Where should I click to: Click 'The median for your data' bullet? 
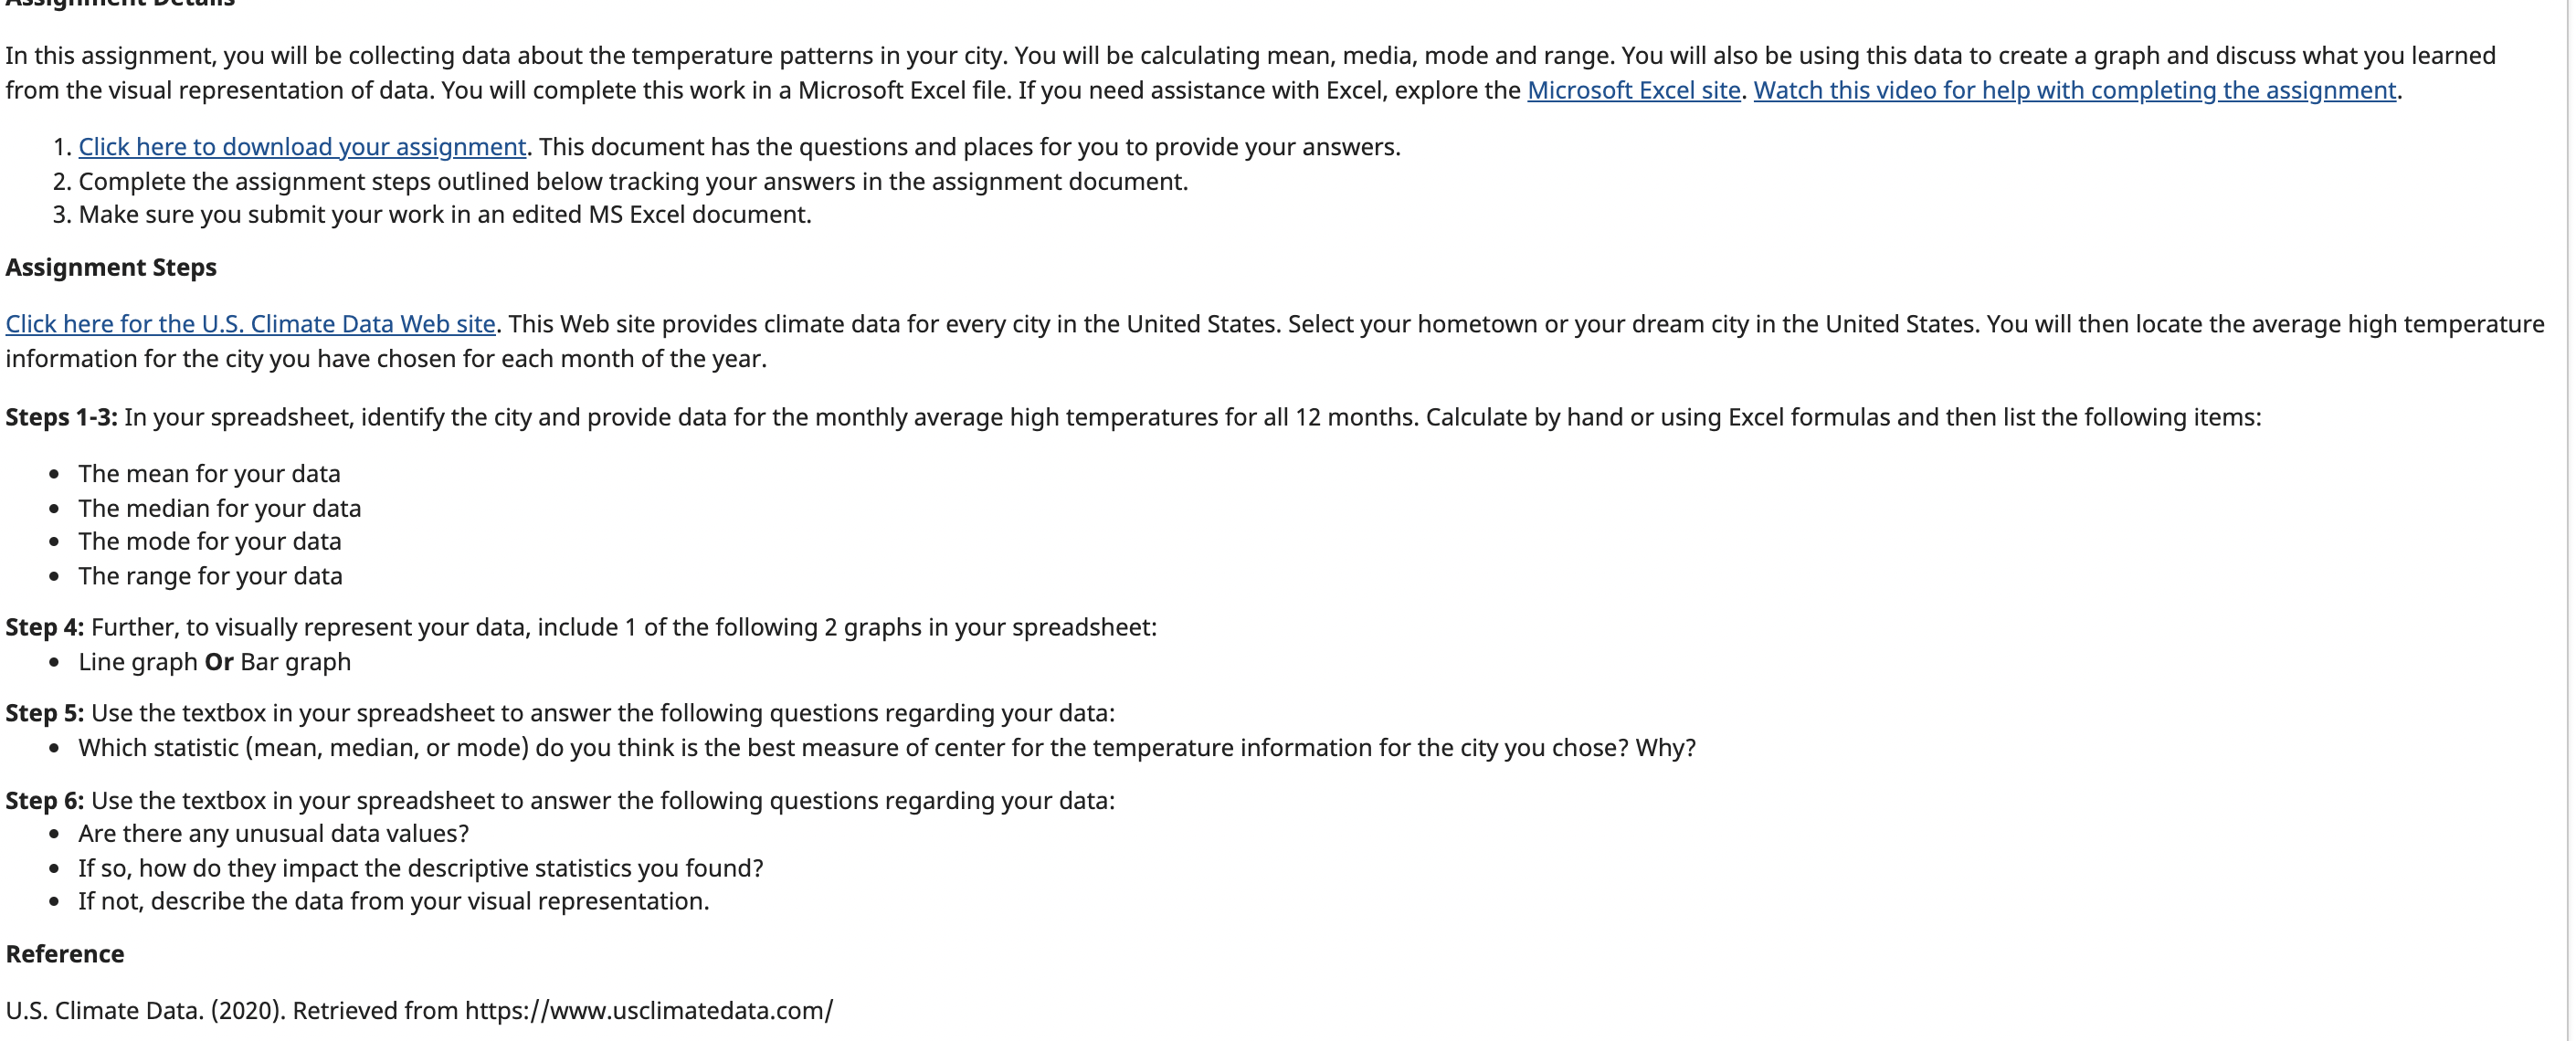coord(220,508)
